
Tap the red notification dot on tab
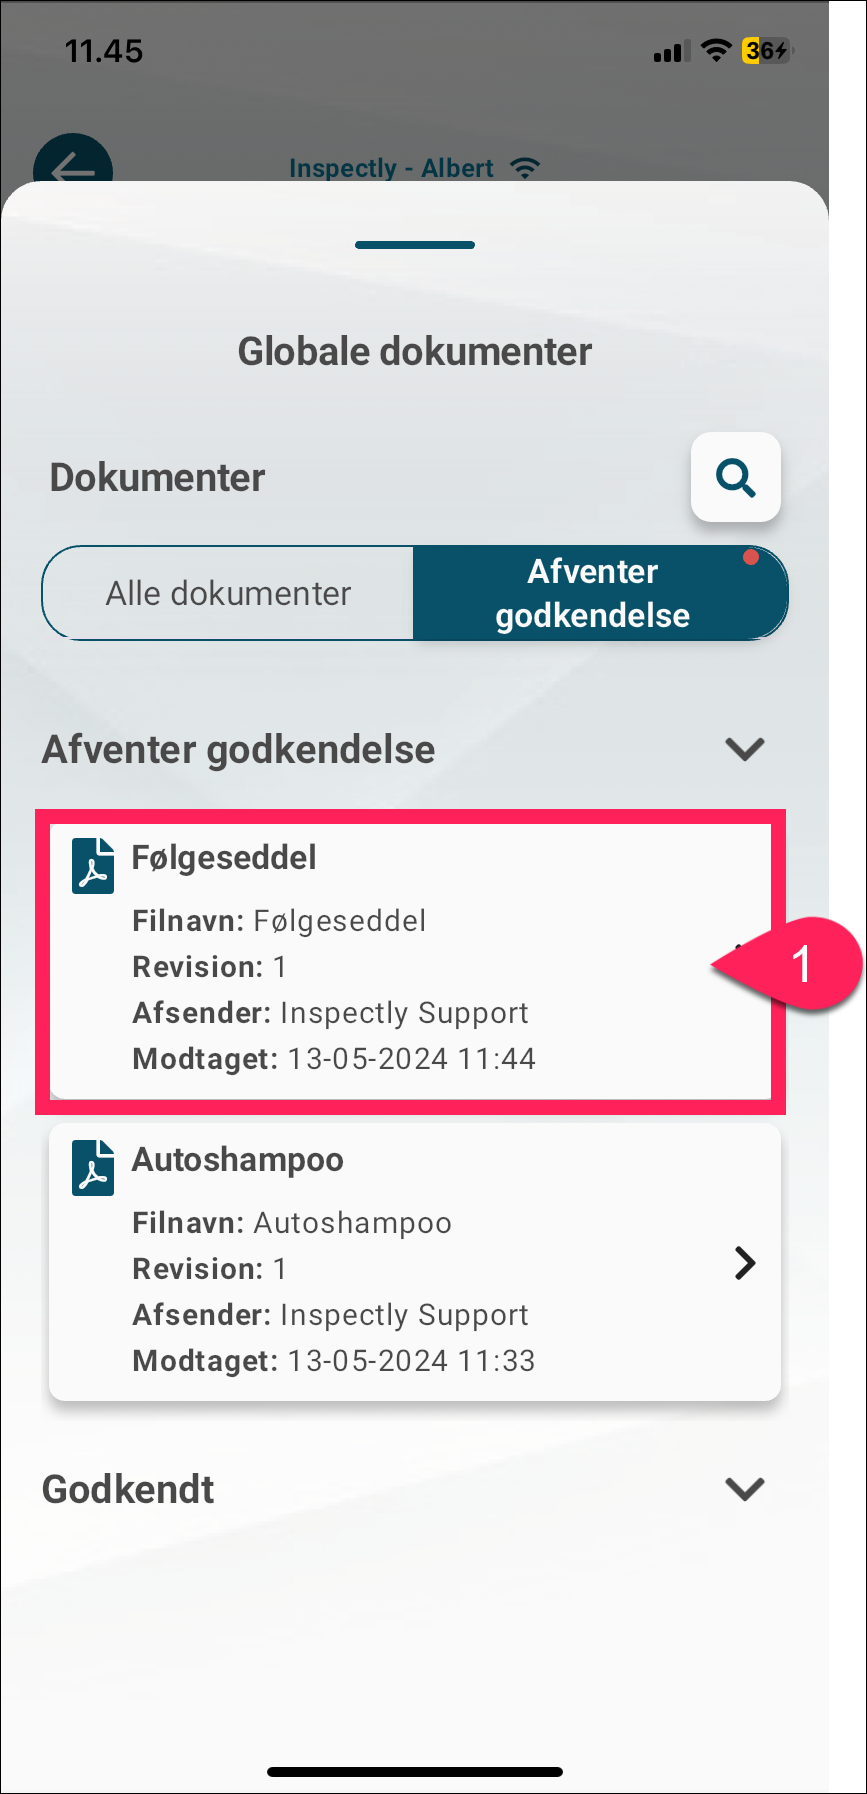point(751,558)
